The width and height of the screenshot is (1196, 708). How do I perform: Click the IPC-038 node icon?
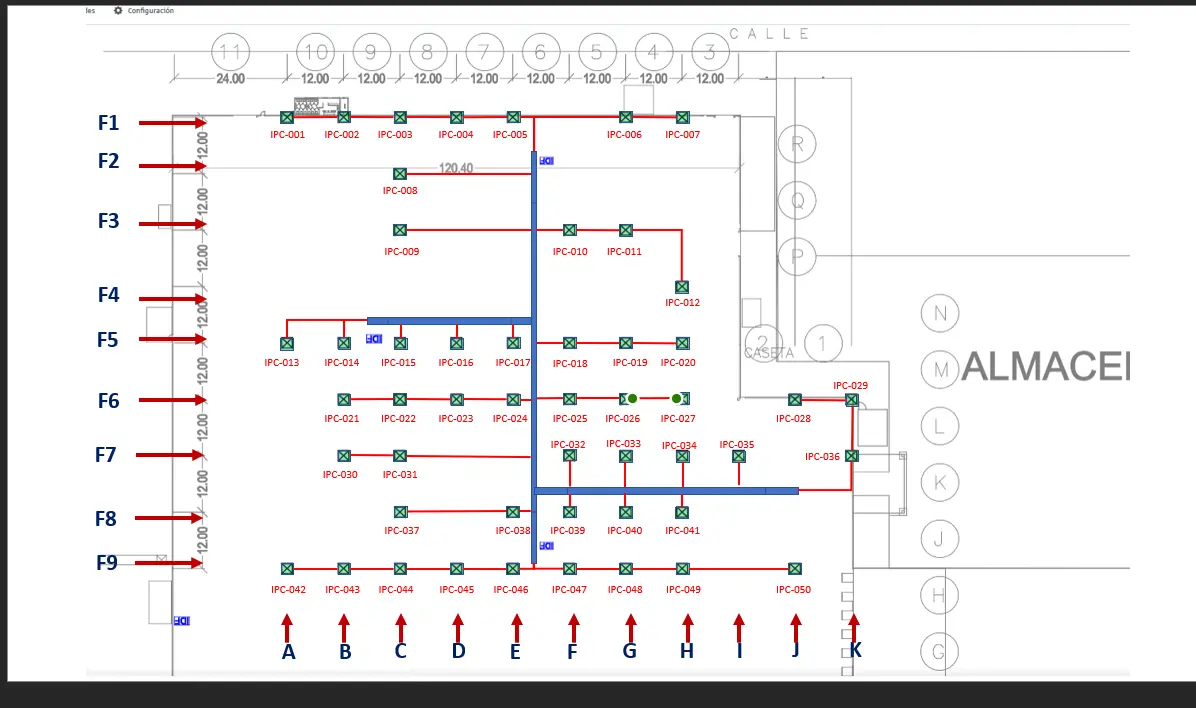513,512
